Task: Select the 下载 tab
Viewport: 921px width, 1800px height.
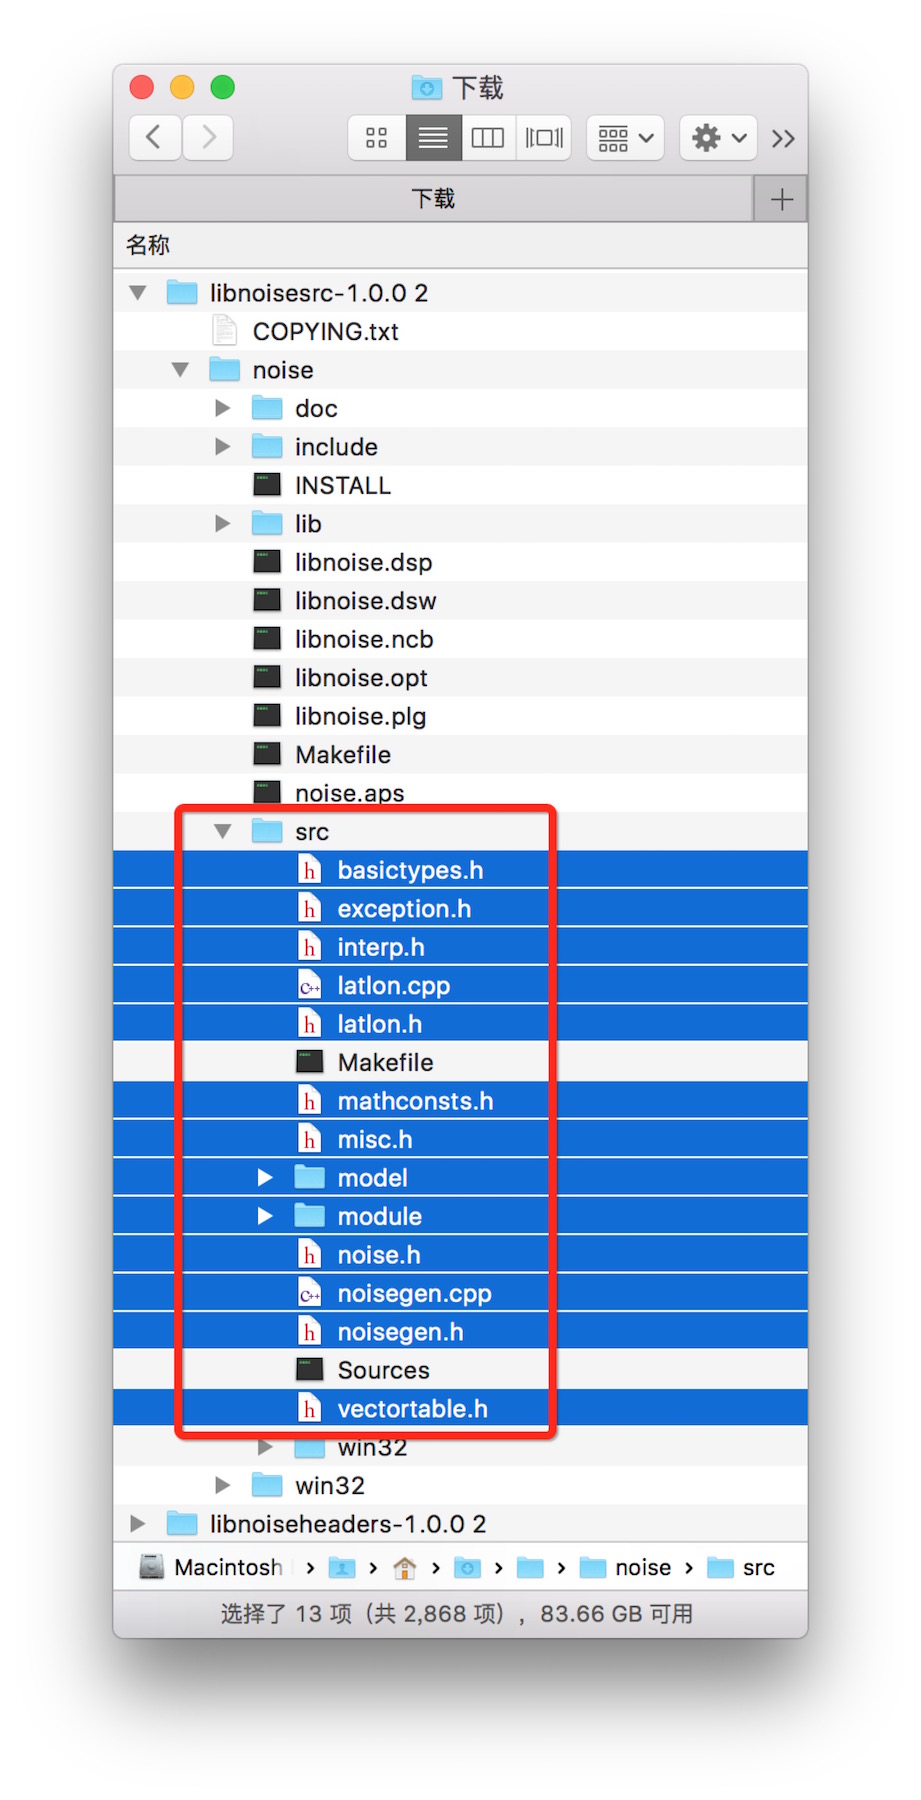Action: tap(434, 198)
